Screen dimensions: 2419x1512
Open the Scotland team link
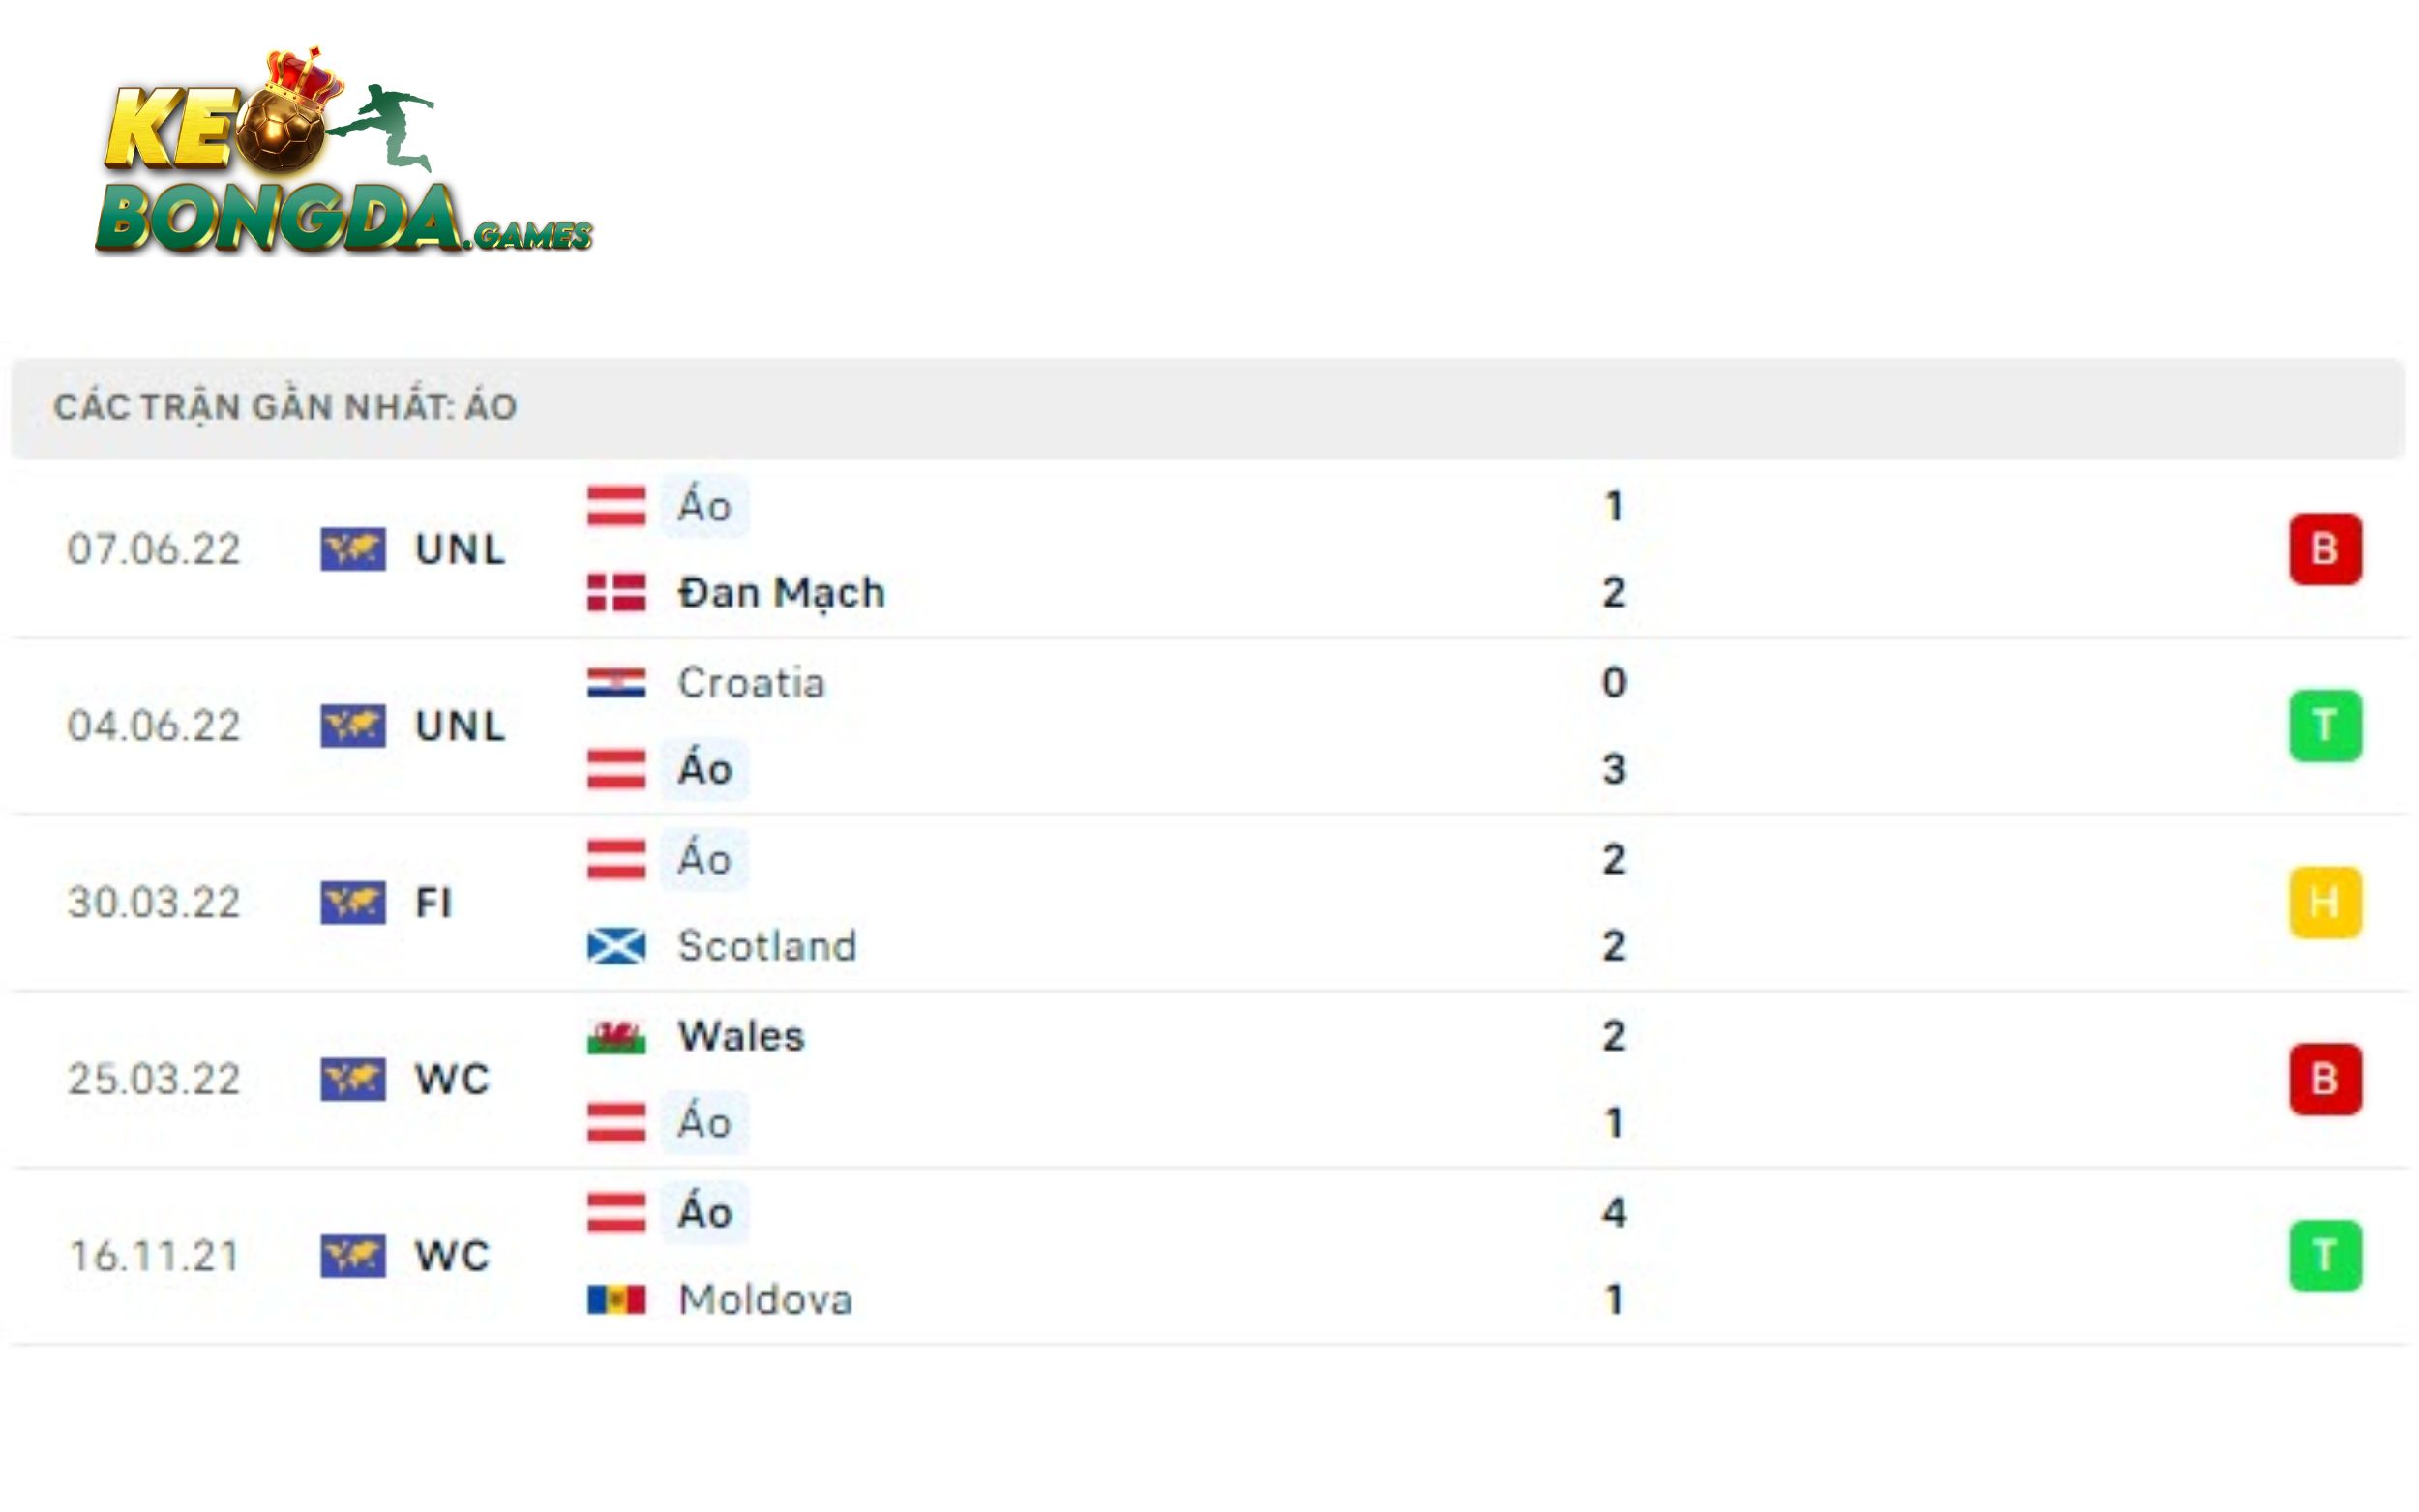click(x=767, y=946)
